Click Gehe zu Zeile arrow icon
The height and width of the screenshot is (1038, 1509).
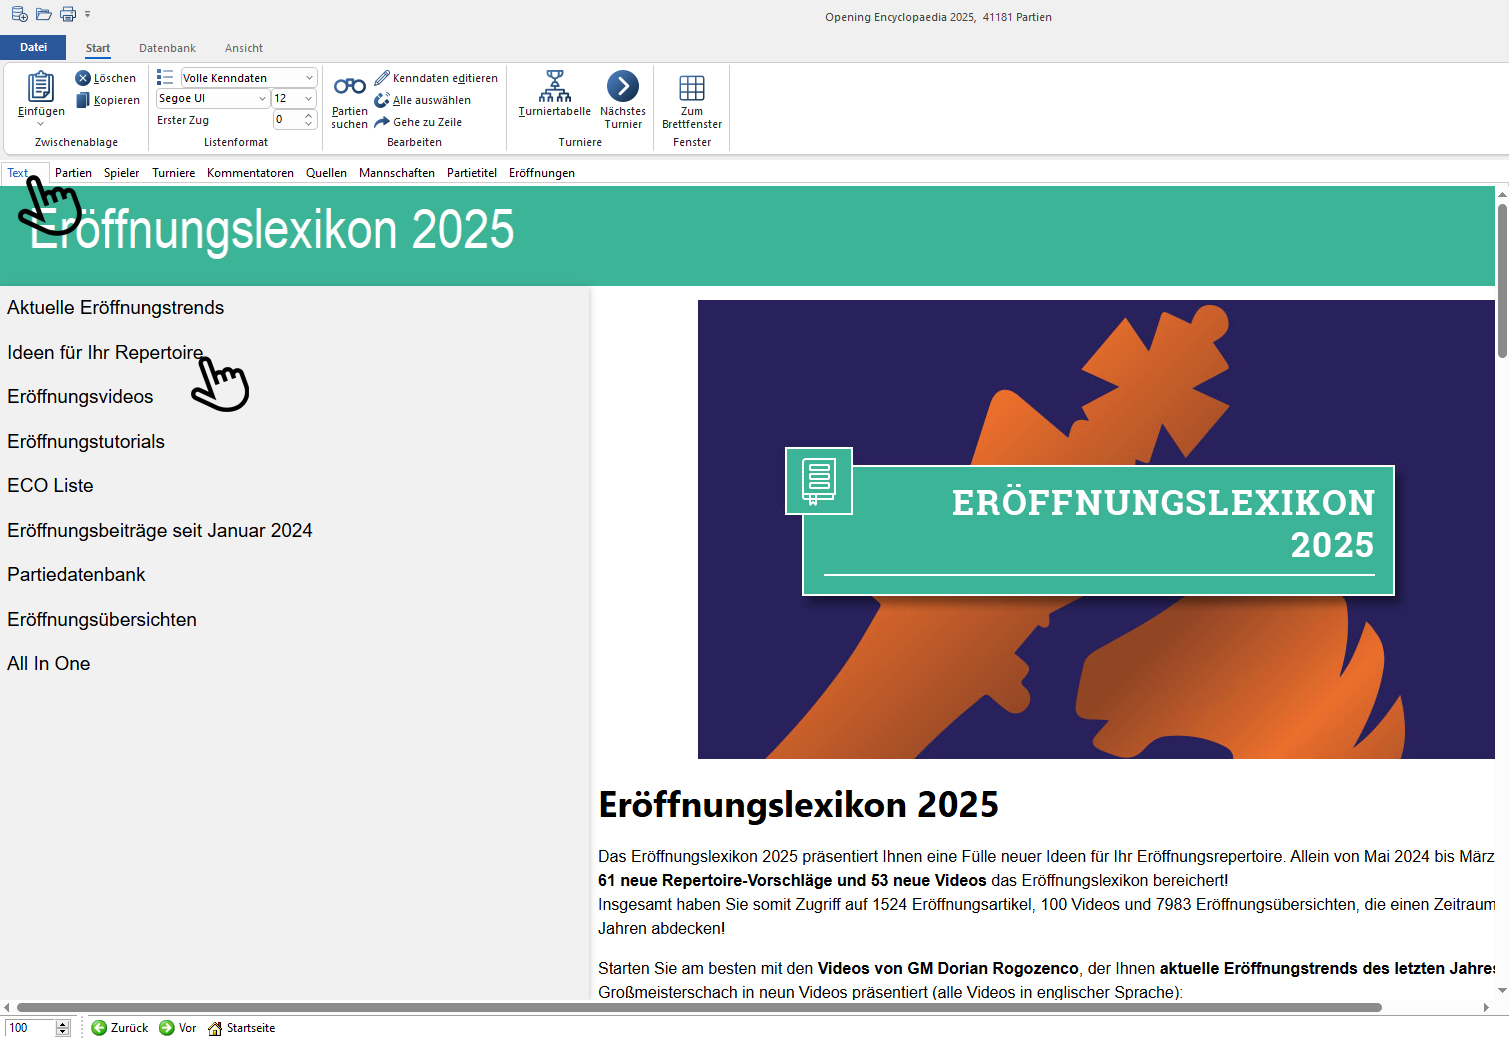pyautogui.click(x=382, y=122)
